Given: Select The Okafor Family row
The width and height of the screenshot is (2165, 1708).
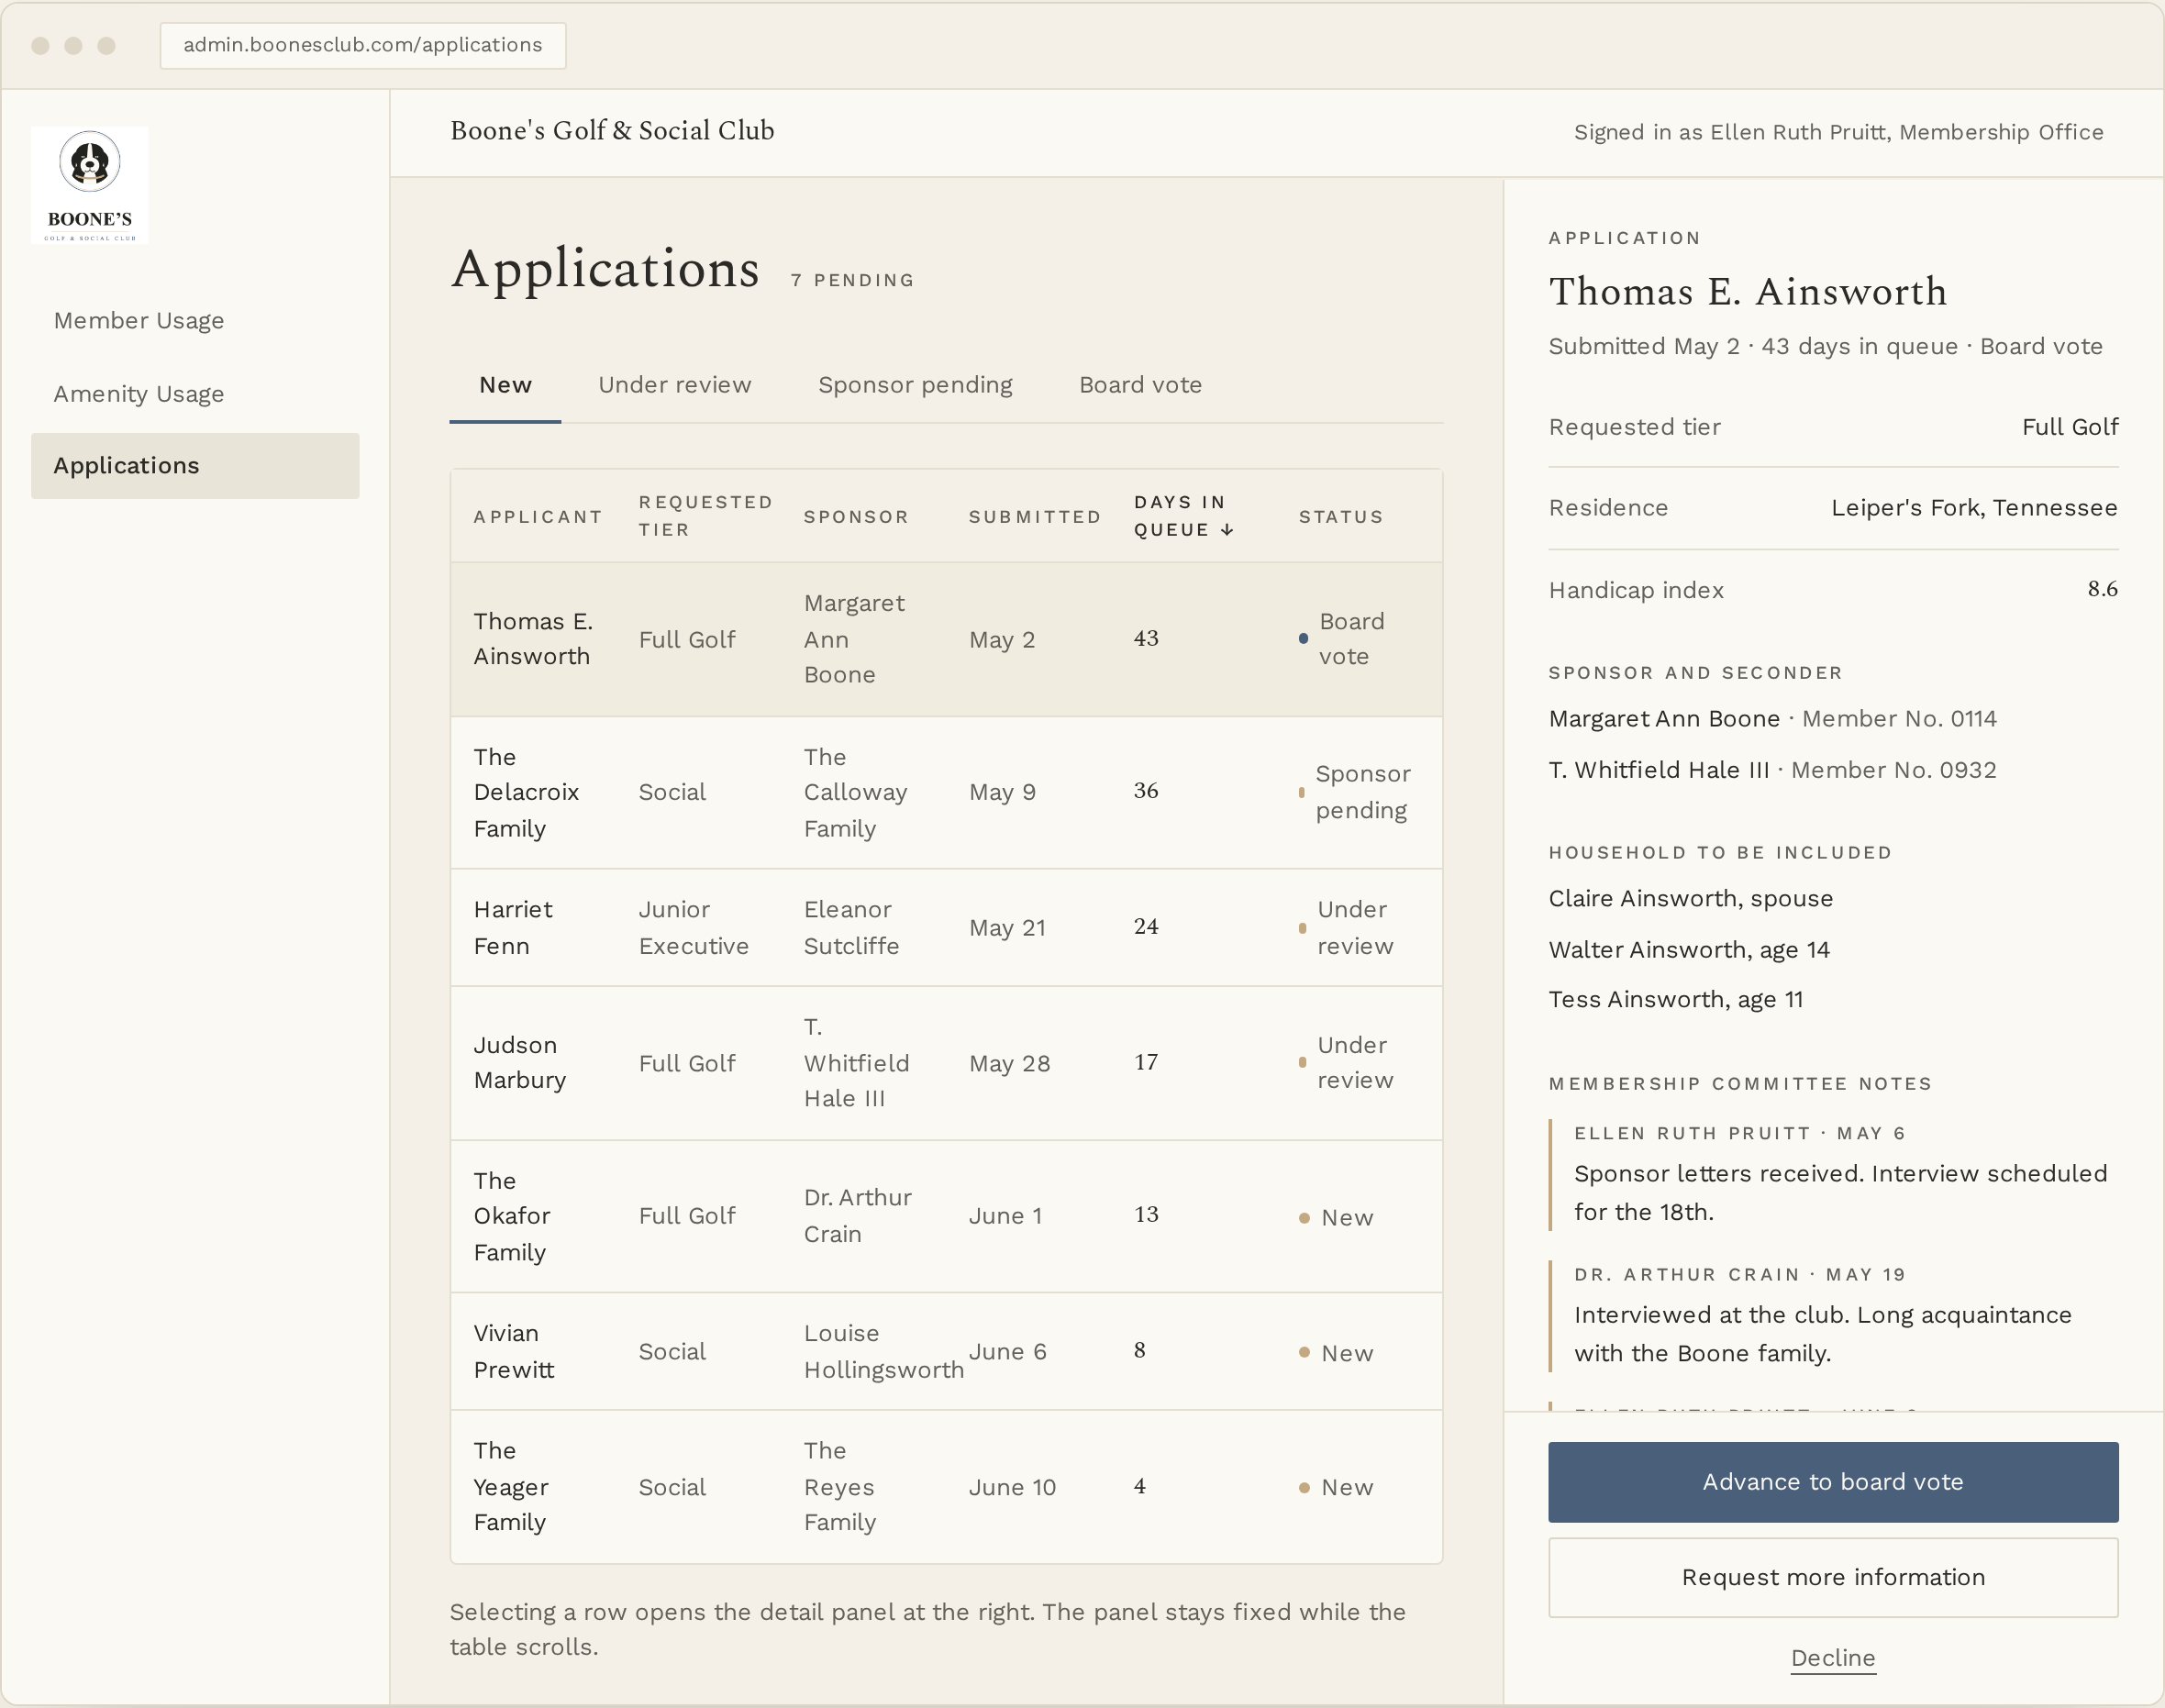Looking at the screenshot, I should tap(946, 1216).
